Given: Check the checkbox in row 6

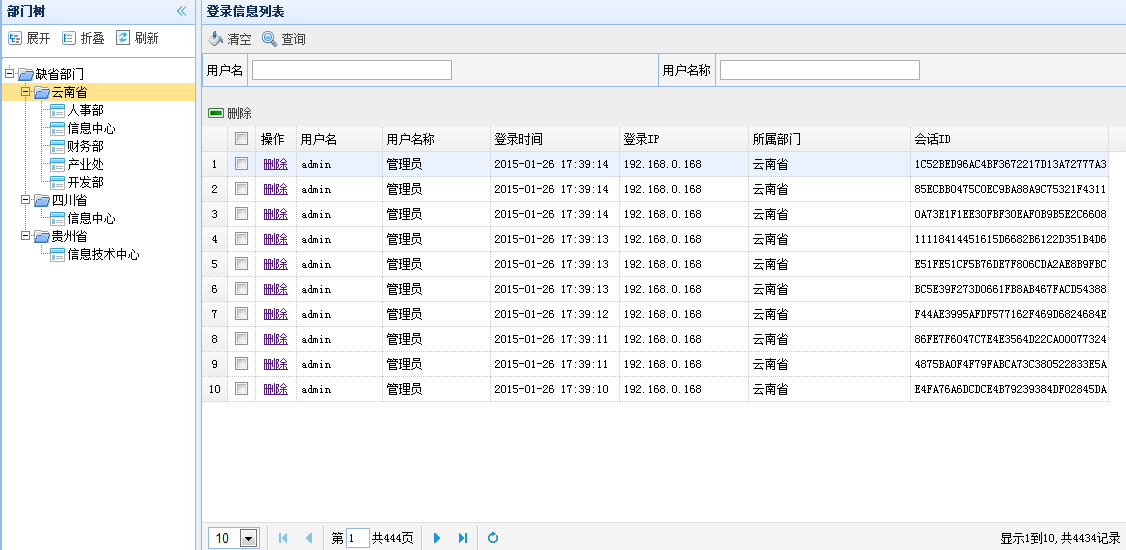Looking at the screenshot, I should pyautogui.click(x=241, y=289).
